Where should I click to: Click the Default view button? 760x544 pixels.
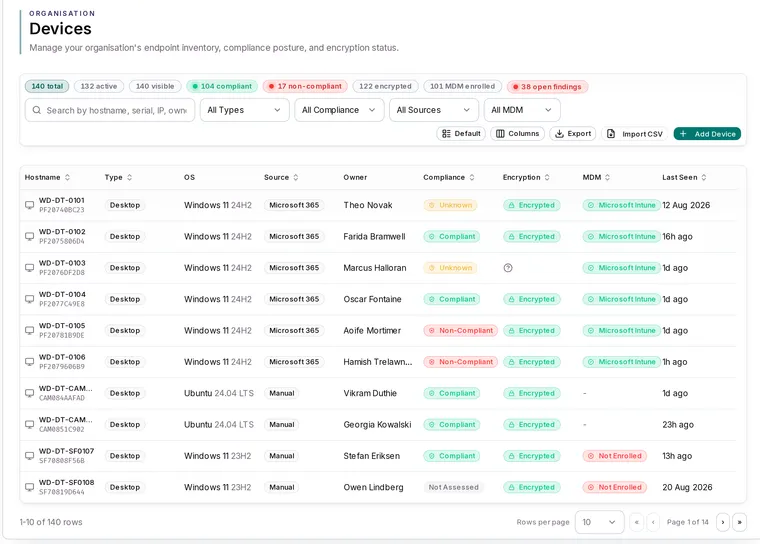[461, 134]
